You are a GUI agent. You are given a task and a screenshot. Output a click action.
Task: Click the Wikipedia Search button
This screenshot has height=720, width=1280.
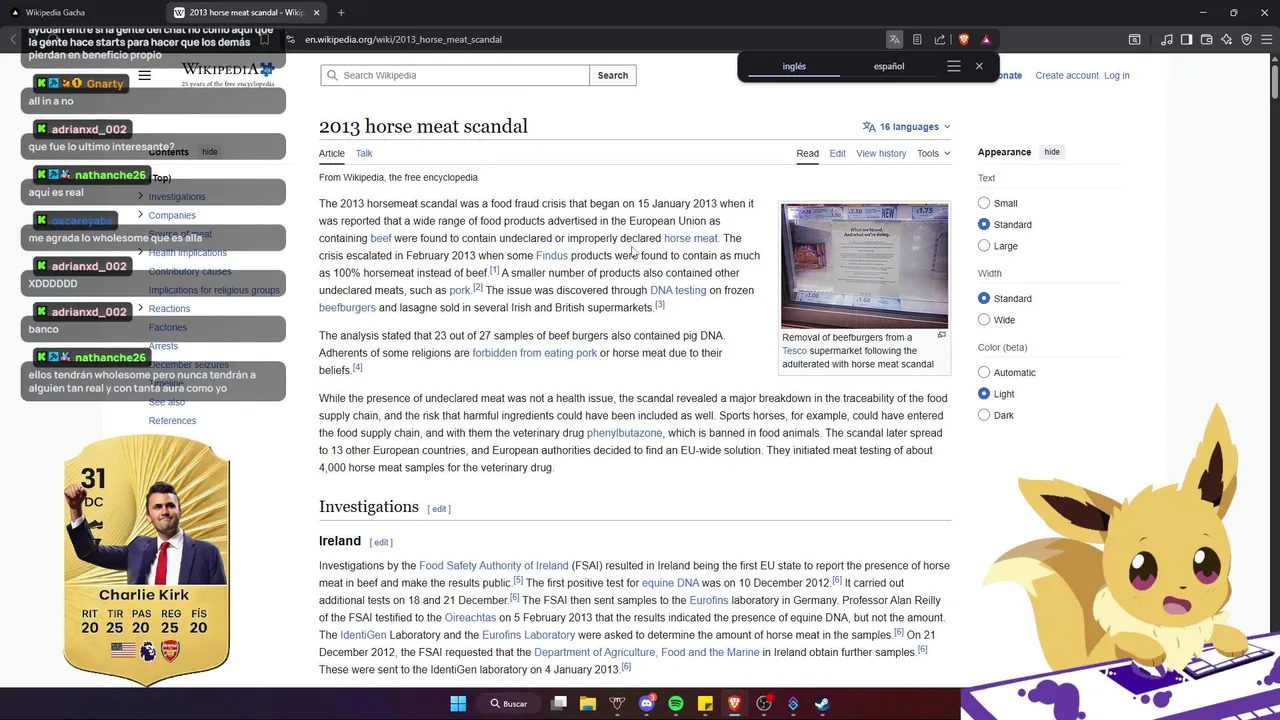point(613,75)
